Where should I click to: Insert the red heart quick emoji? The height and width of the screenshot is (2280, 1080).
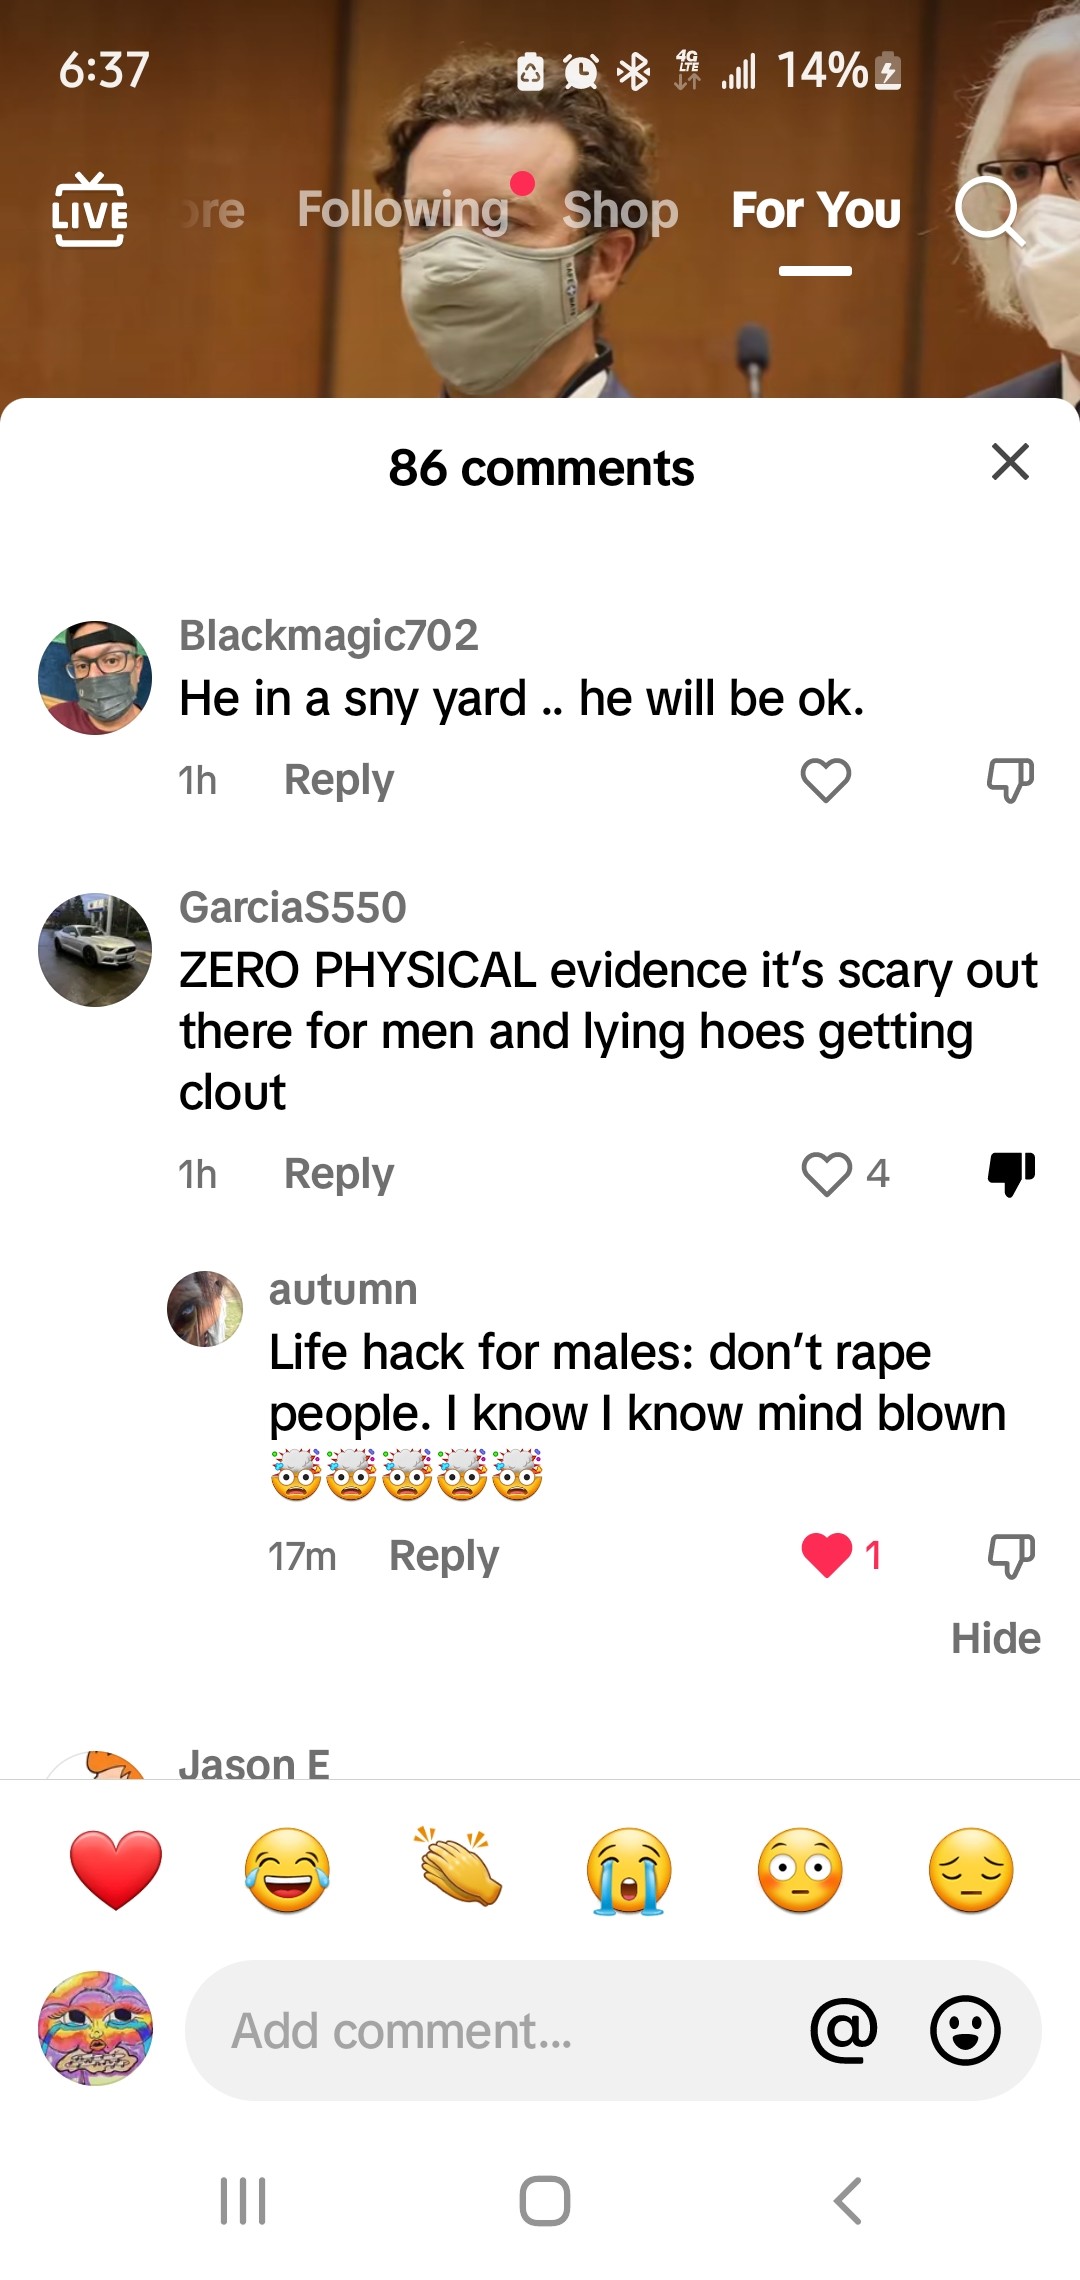(116, 1870)
